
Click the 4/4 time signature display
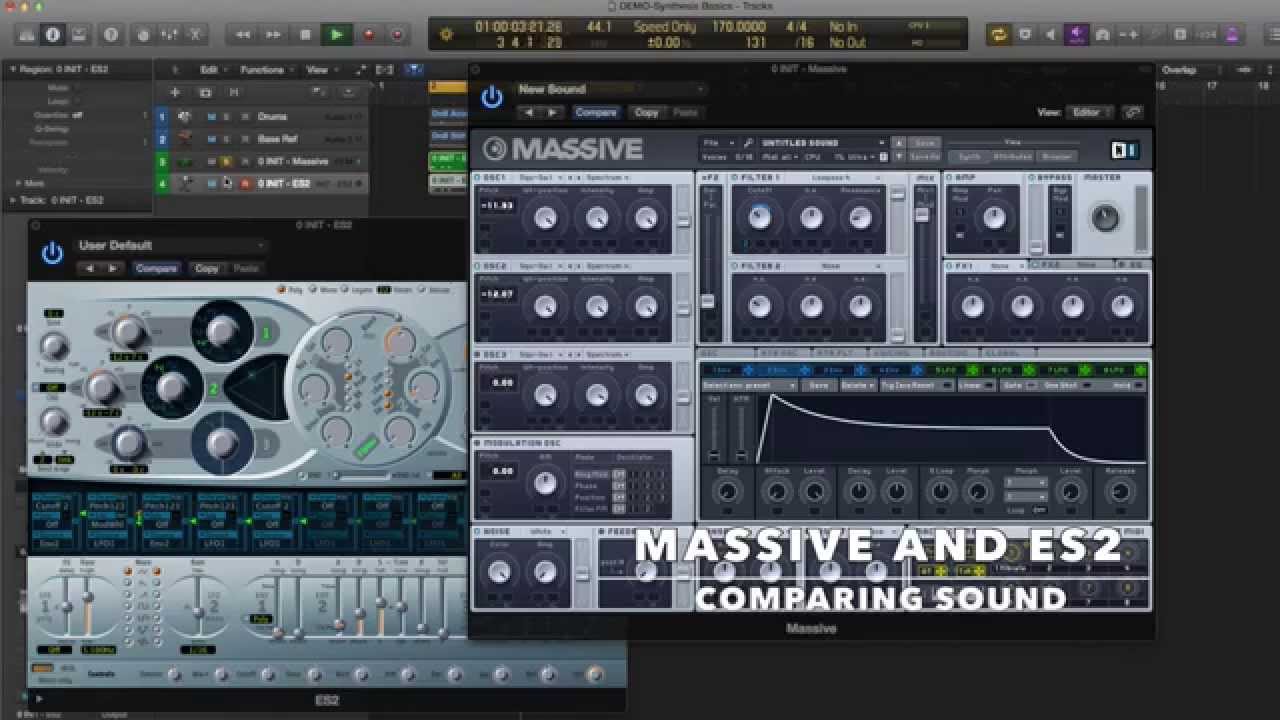pos(797,27)
